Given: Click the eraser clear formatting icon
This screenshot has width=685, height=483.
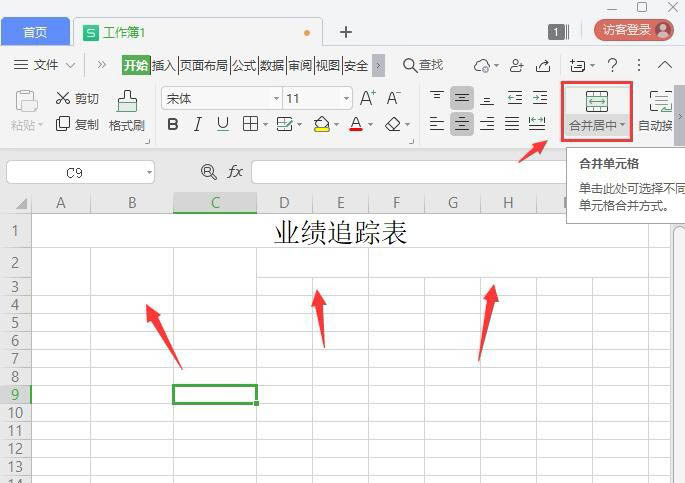Looking at the screenshot, I should pos(393,124).
